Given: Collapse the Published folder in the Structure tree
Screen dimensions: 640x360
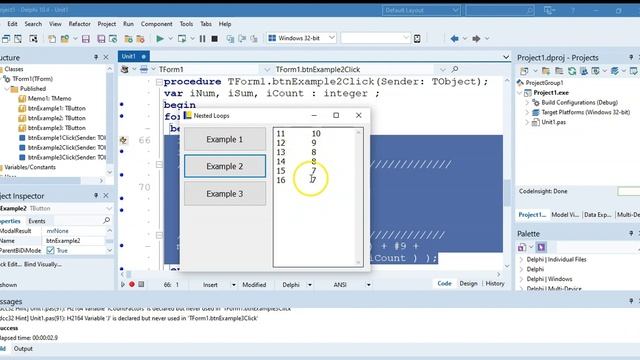Looking at the screenshot, I should (x=7, y=89).
